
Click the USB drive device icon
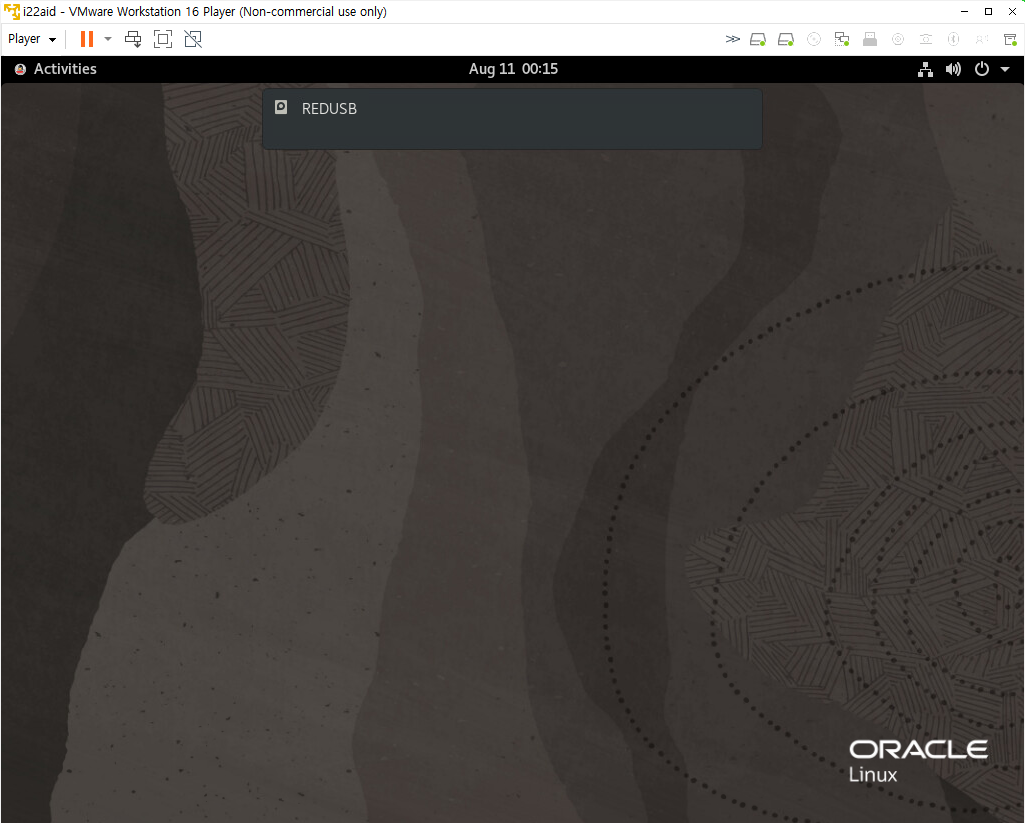point(870,39)
